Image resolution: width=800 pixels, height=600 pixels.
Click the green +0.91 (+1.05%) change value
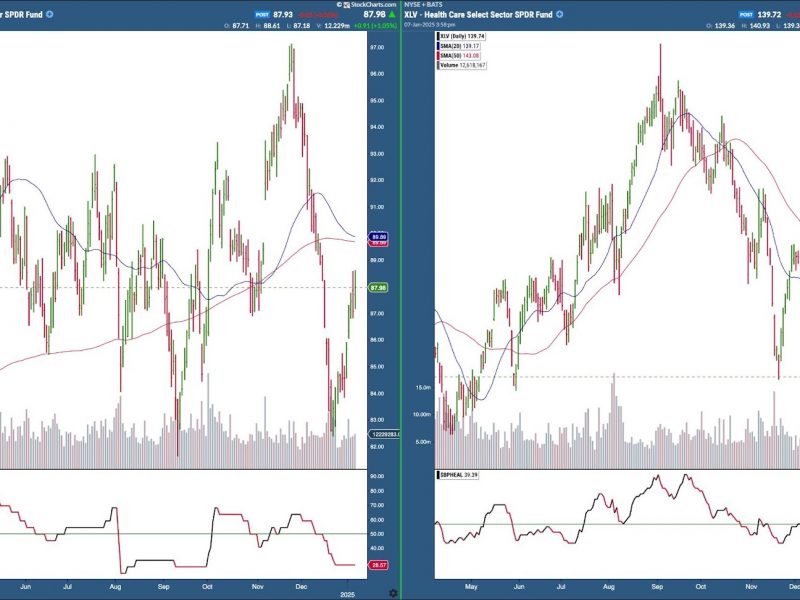[x=376, y=26]
